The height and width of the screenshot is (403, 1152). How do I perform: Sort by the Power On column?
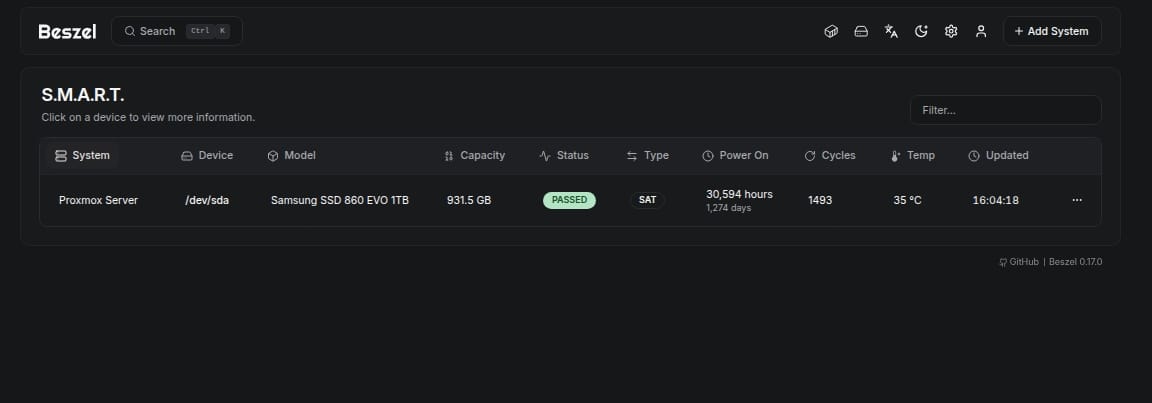pyautogui.click(x=735, y=156)
